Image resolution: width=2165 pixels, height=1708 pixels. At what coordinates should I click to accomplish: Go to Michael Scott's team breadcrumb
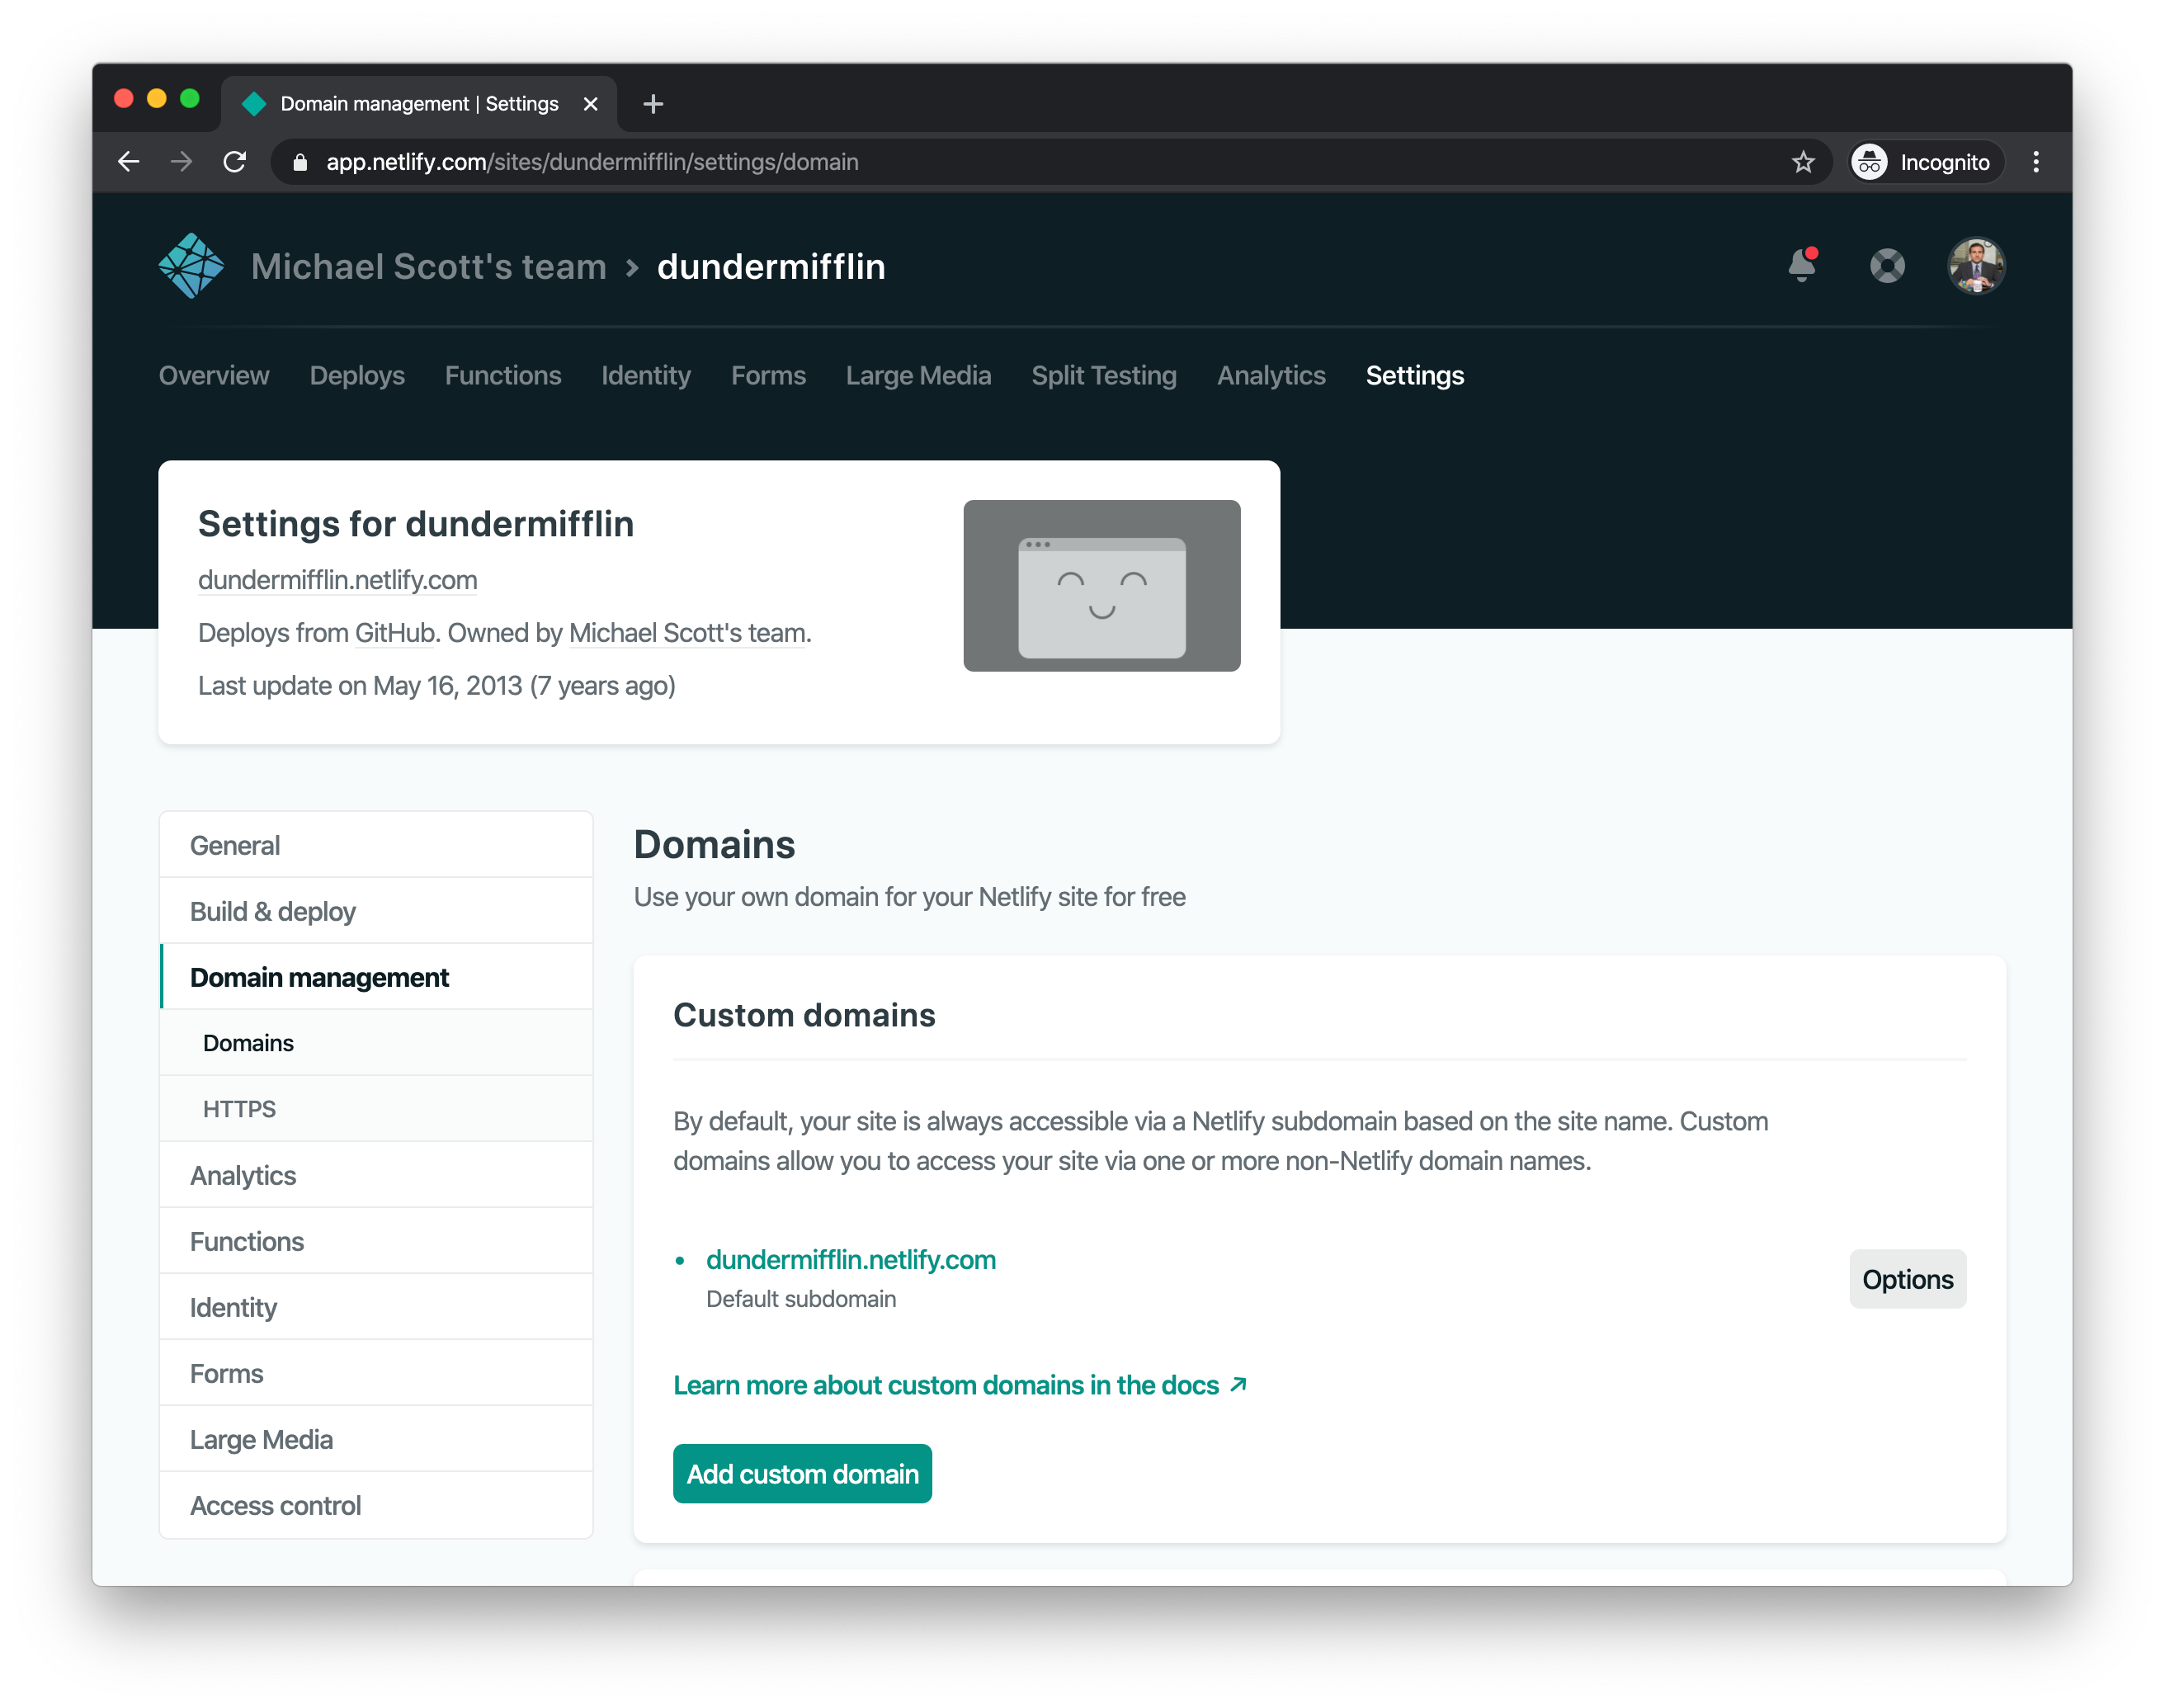(x=429, y=267)
